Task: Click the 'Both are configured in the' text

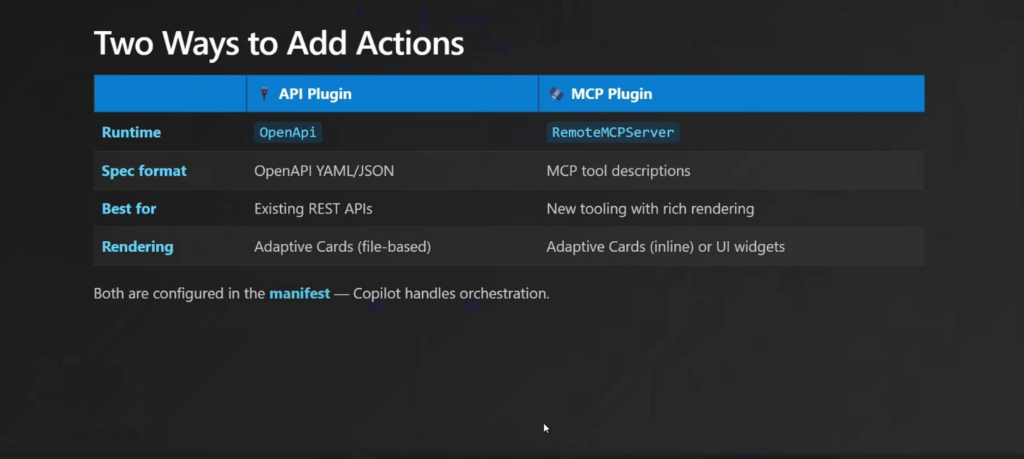Action: click(x=179, y=294)
